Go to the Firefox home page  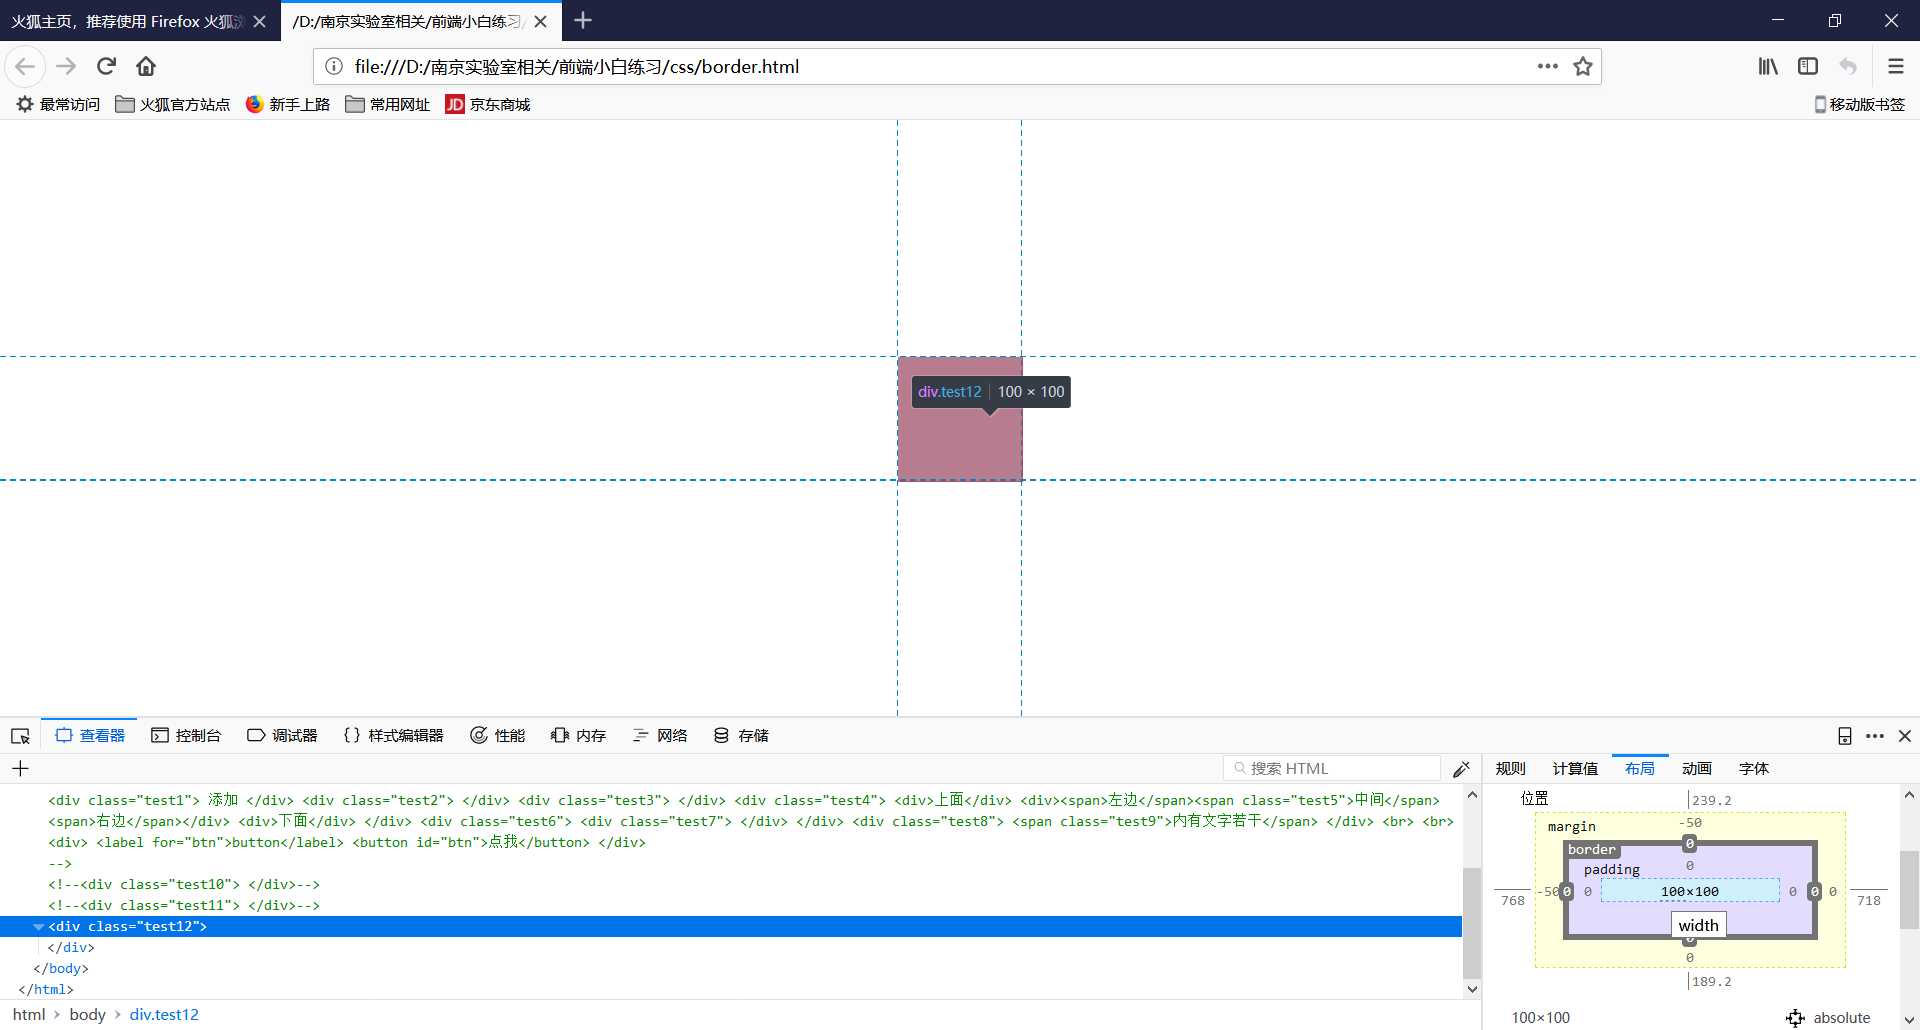146,66
